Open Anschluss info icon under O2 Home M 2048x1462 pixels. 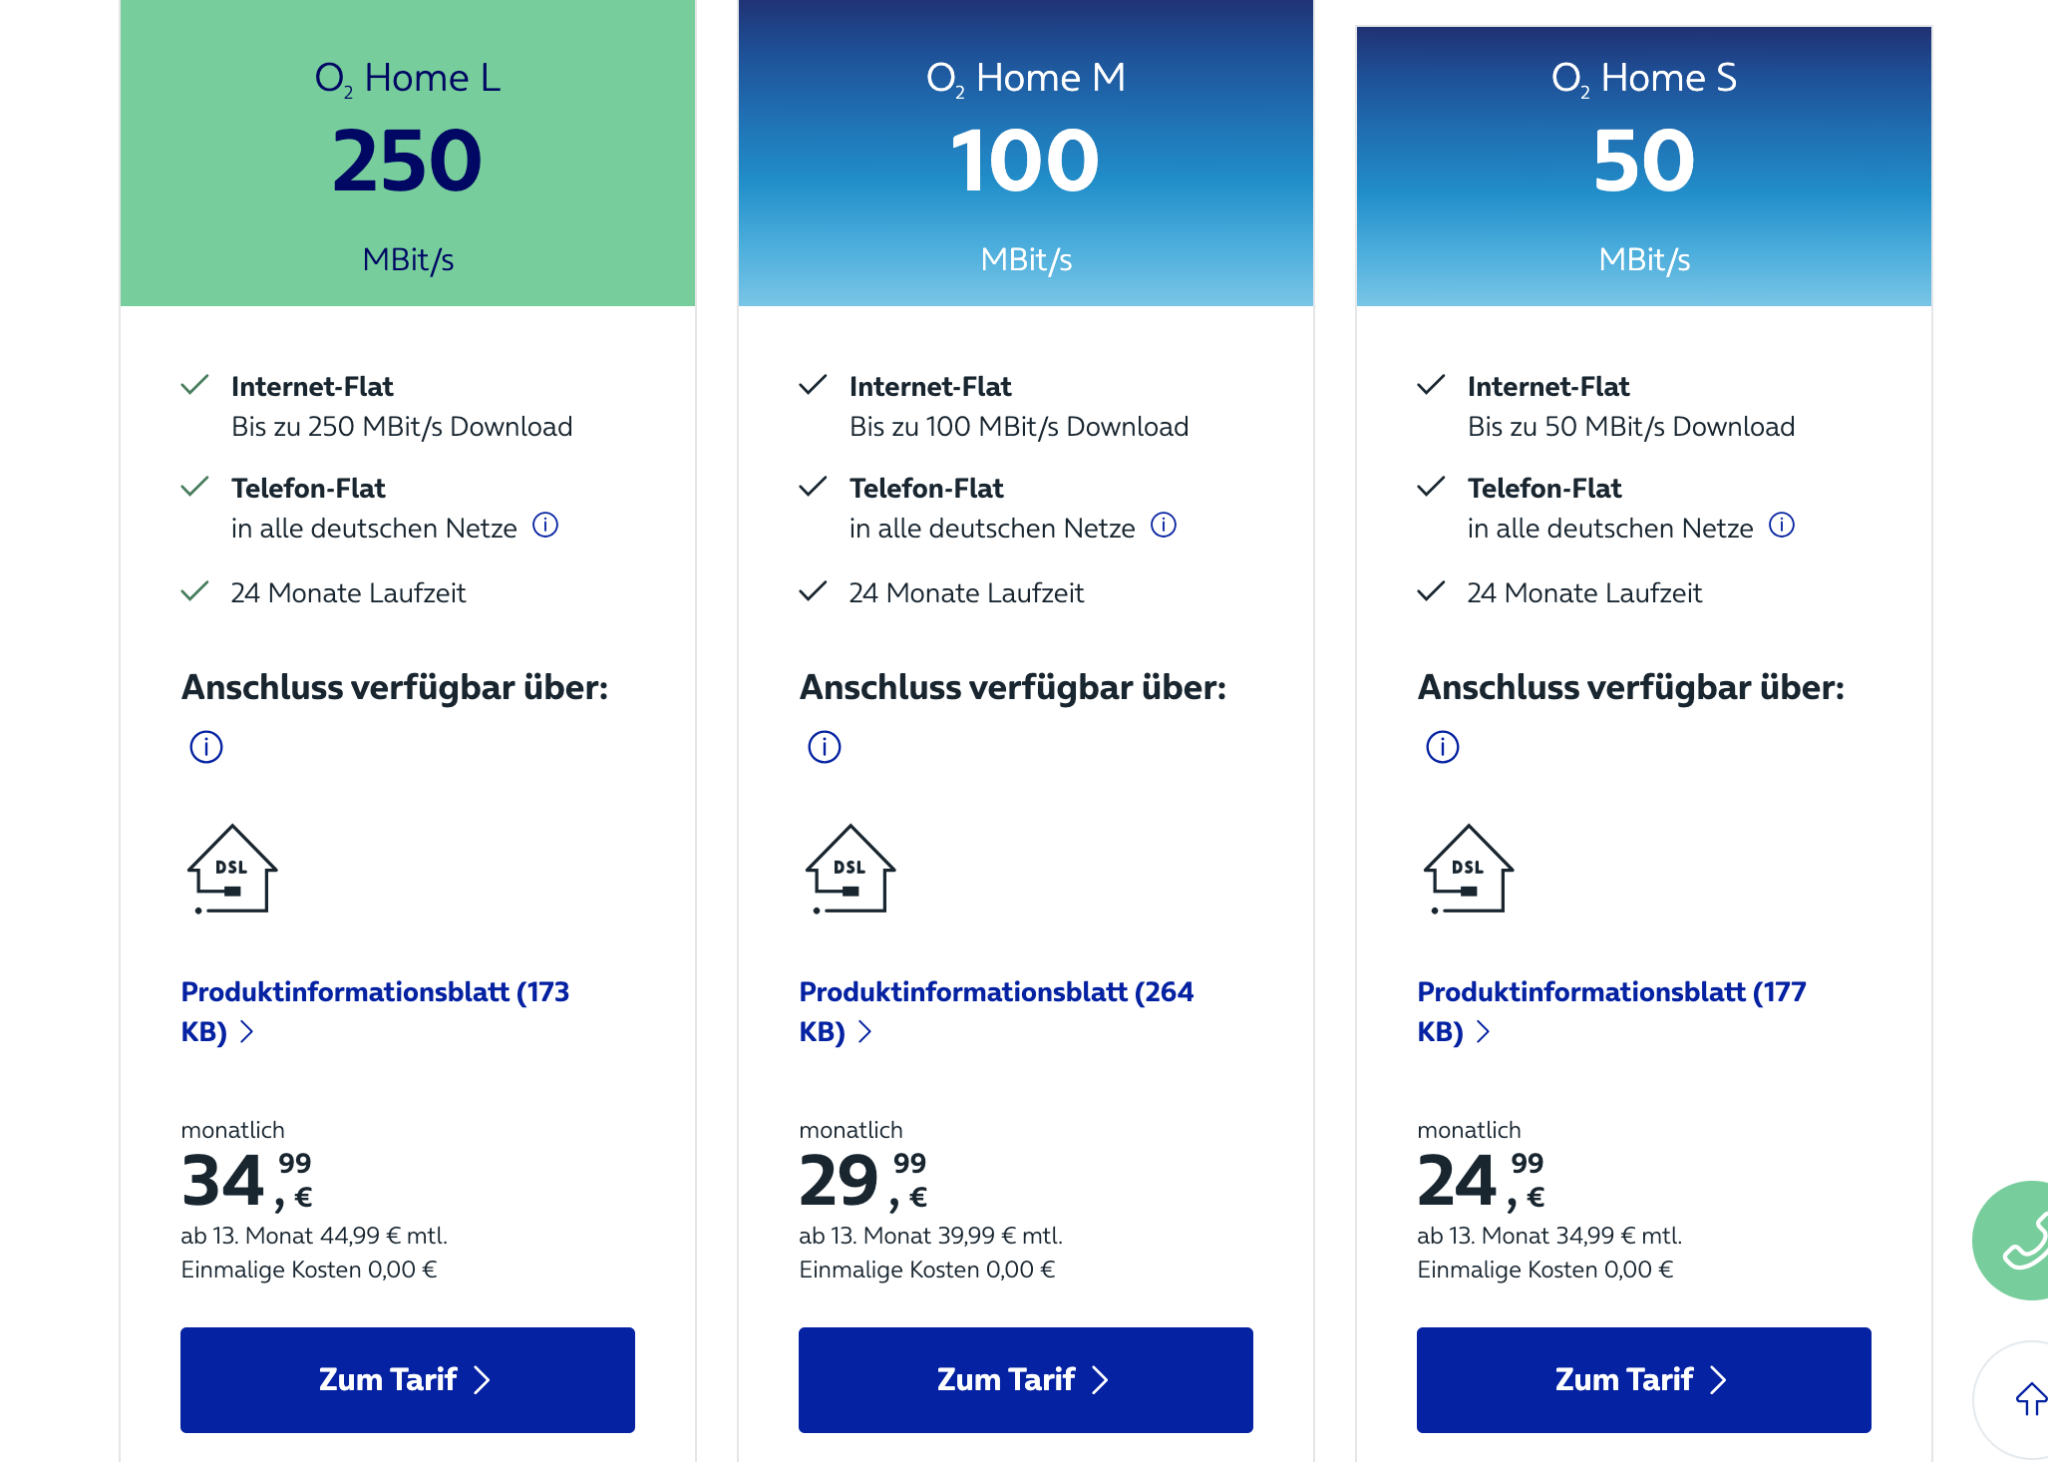point(822,746)
